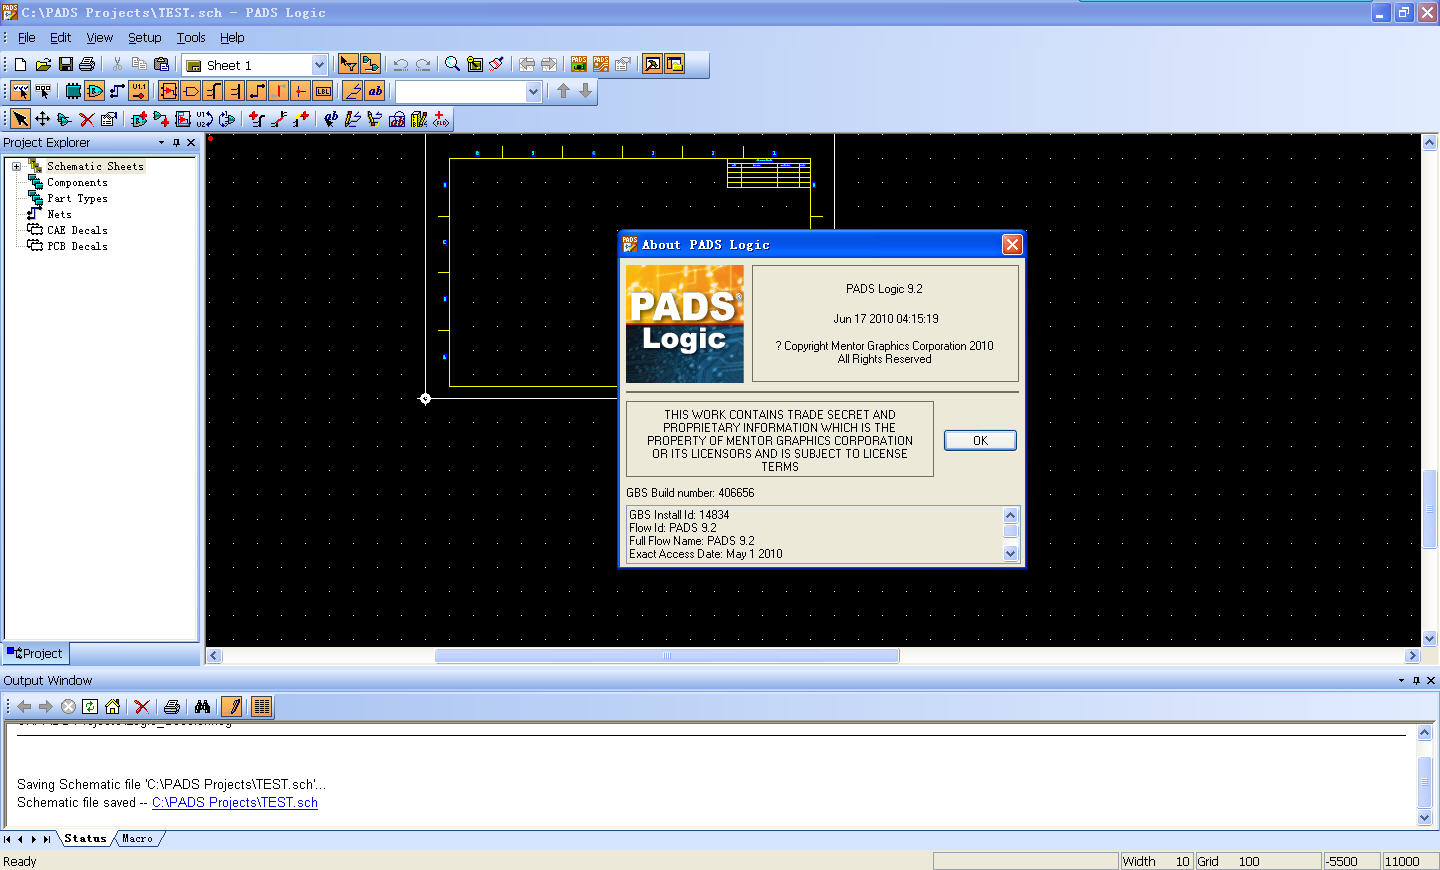Switch to the Project tab
This screenshot has width=1440, height=870.
pos(35,653)
